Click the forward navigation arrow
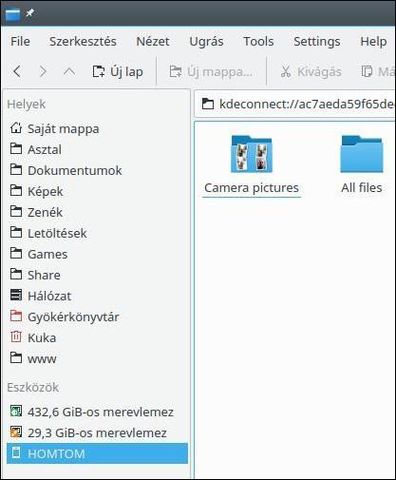This screenshot has height=480, width=396. [43, 71]
